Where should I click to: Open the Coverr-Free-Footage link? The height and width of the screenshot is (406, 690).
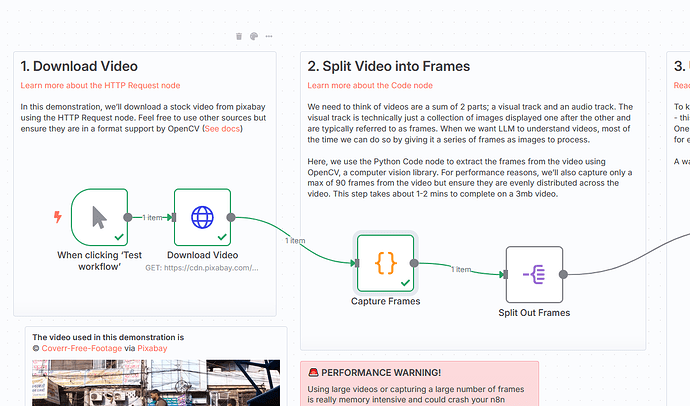click(82, 348)
